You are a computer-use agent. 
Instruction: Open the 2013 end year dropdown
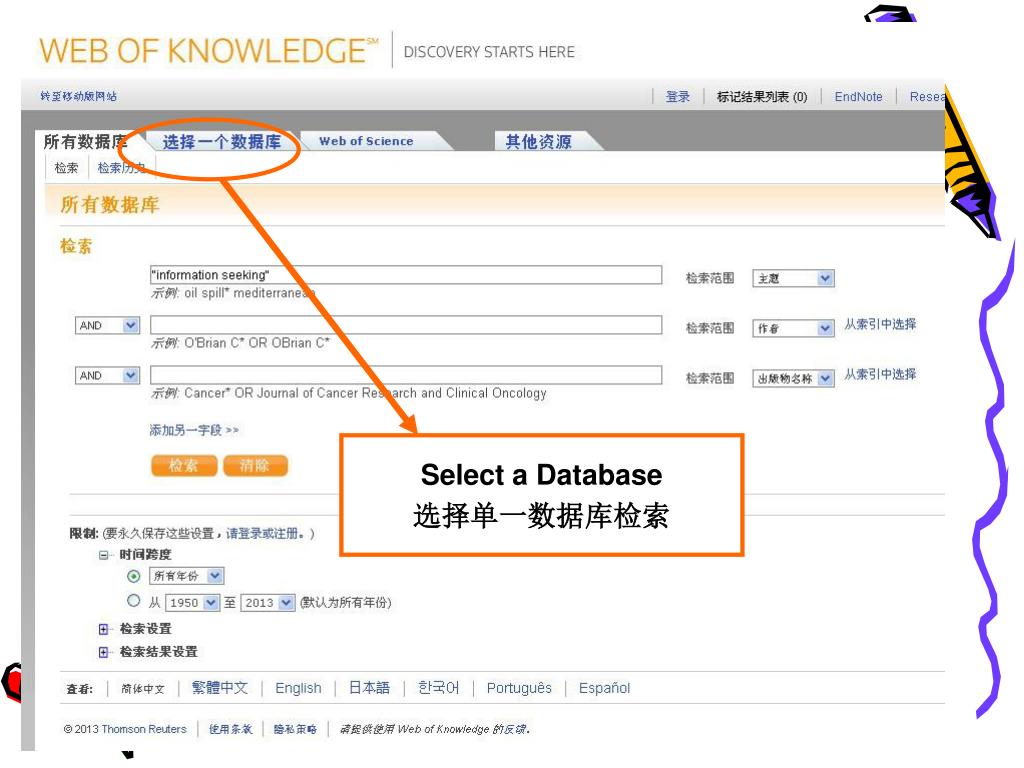(268, 603)
